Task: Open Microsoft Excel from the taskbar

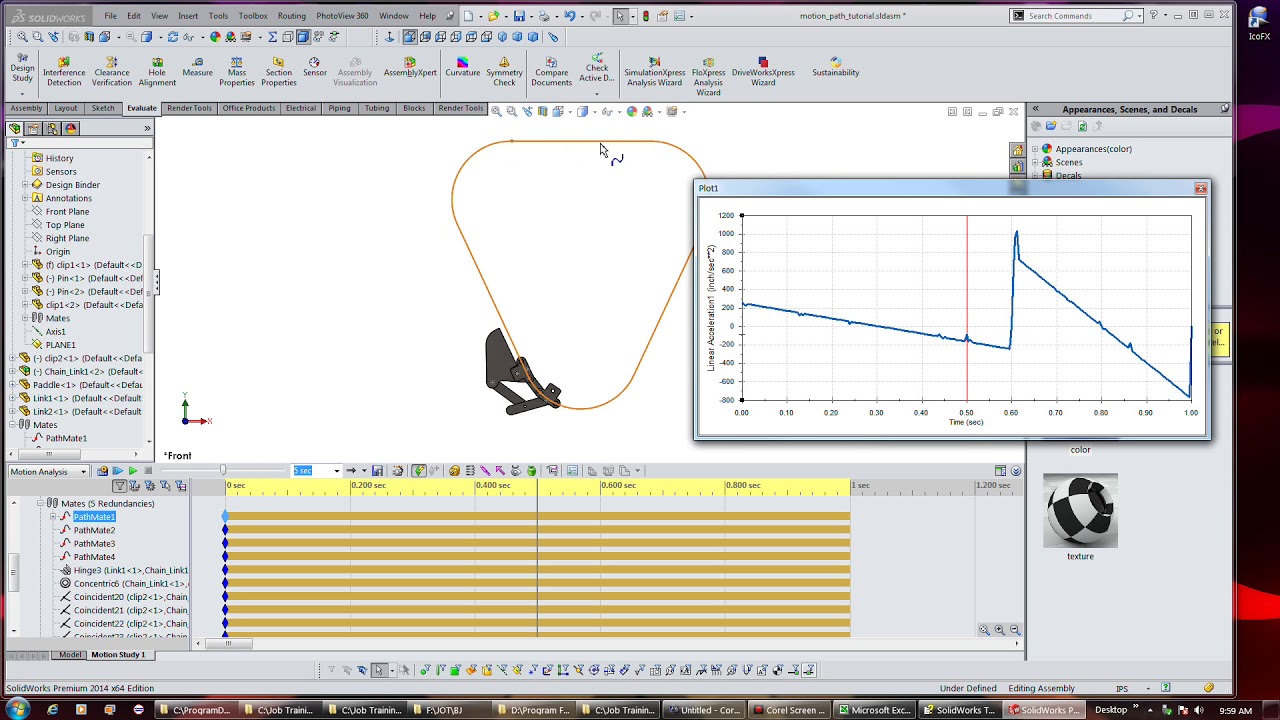Action: tap(876, 710)
